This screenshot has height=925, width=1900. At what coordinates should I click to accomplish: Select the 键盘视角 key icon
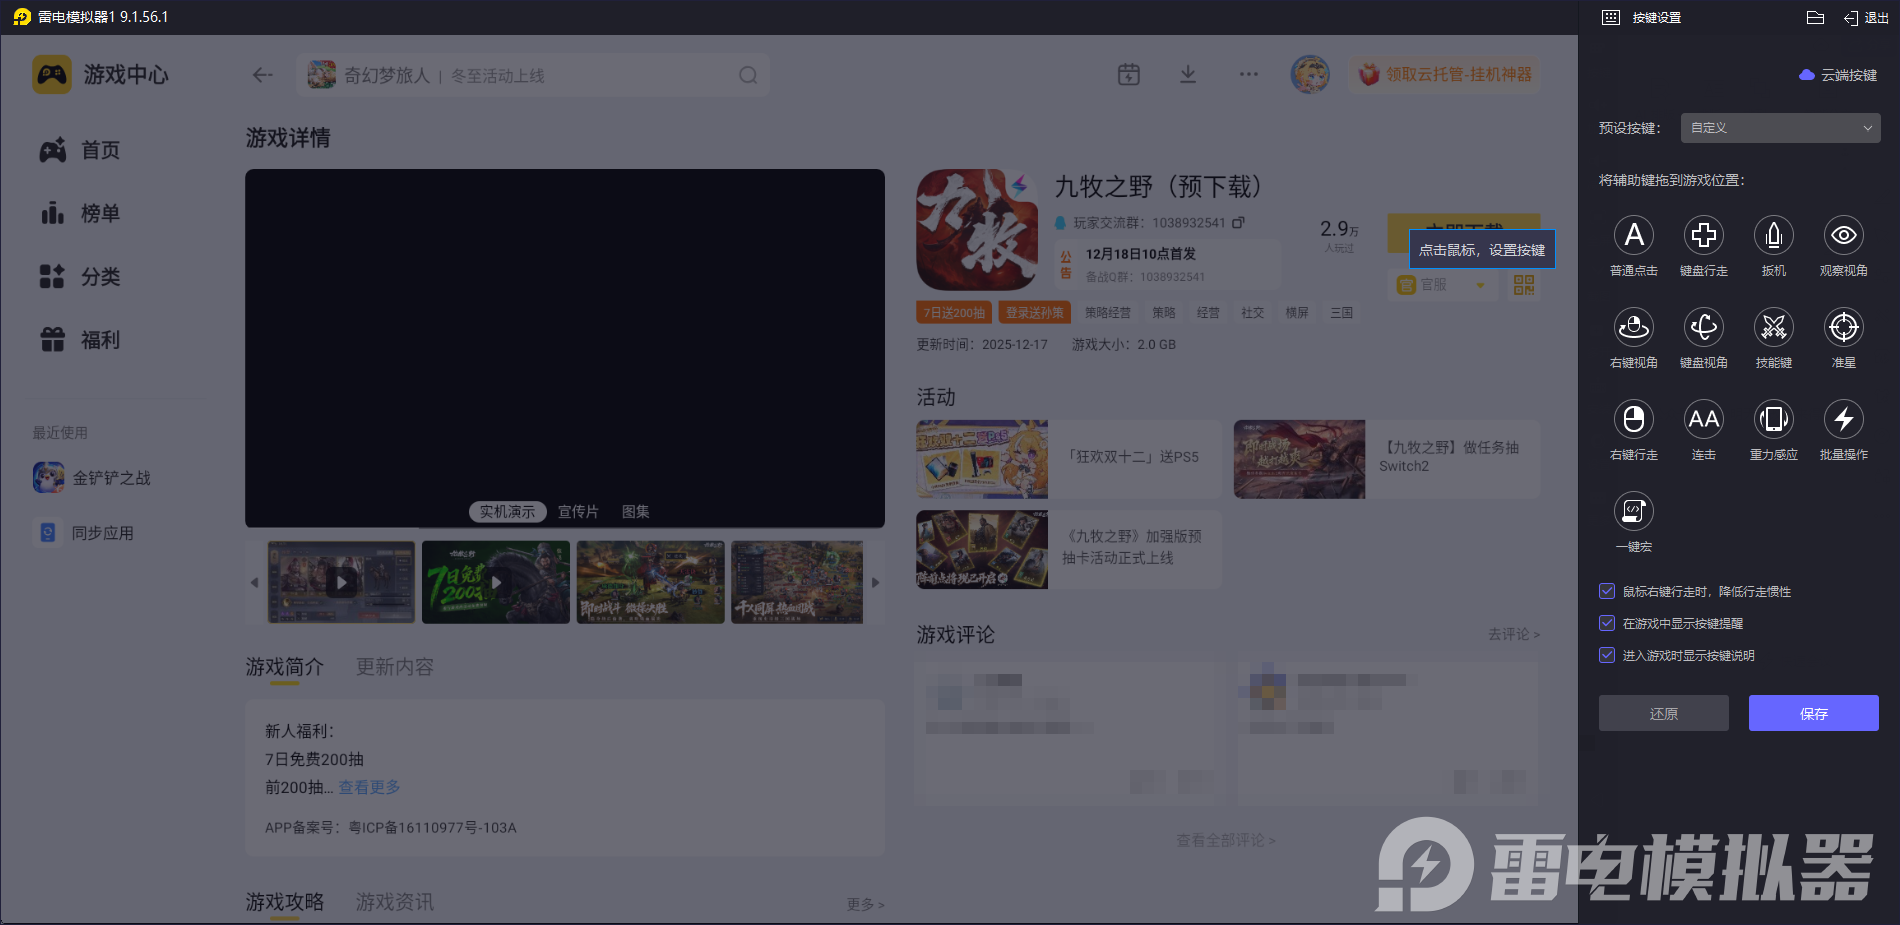pyautogui.click(x=1704, y=327)
